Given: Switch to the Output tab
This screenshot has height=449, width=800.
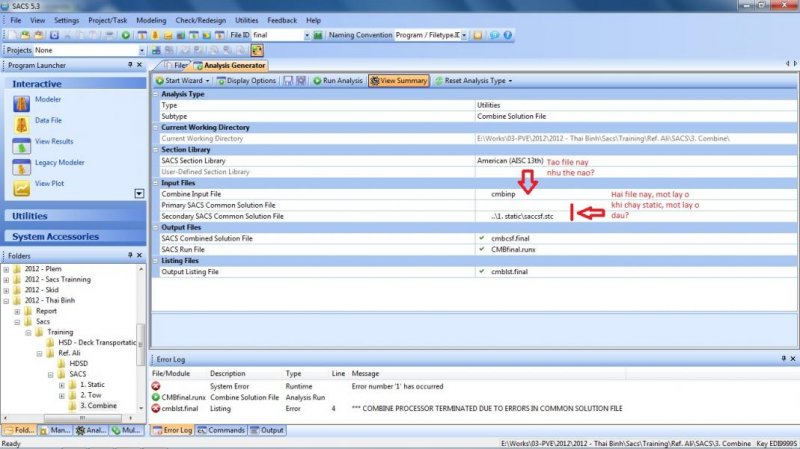Looking at the screenshot, I should click(266, 430).
